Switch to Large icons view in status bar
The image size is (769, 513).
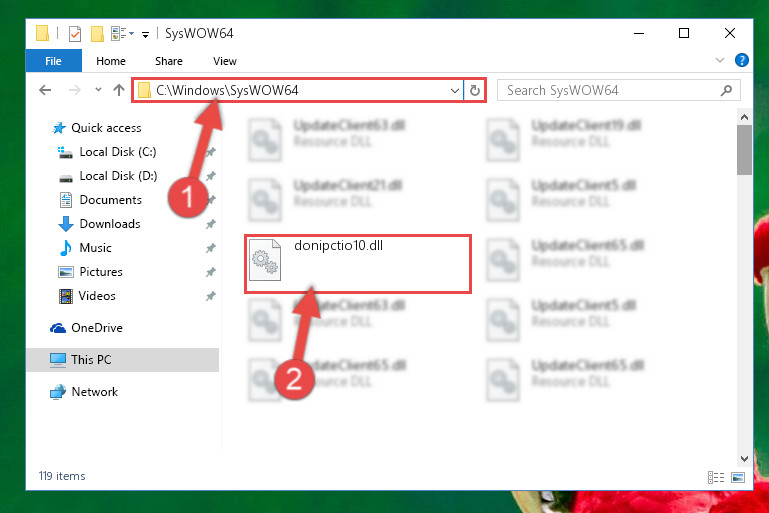[738, 477]
